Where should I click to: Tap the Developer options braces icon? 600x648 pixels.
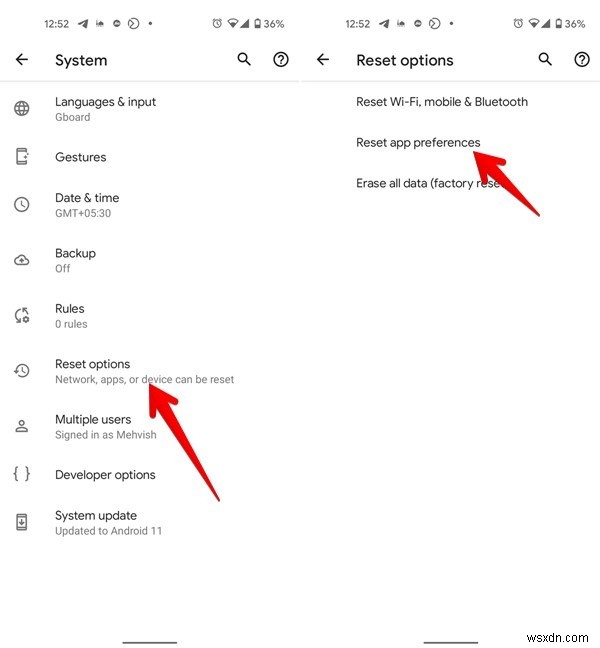tap(22, 474)
